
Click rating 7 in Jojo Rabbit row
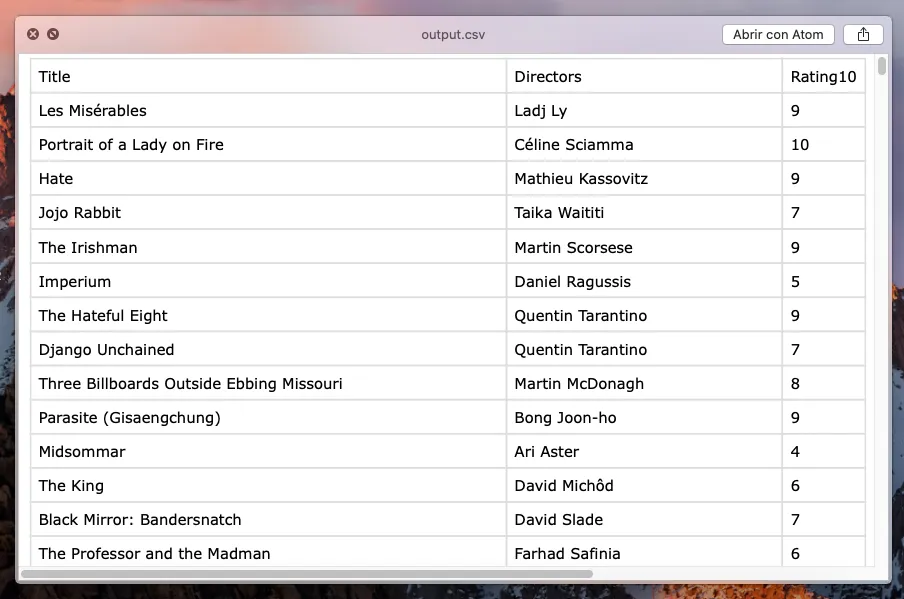[x=823, y=213]
